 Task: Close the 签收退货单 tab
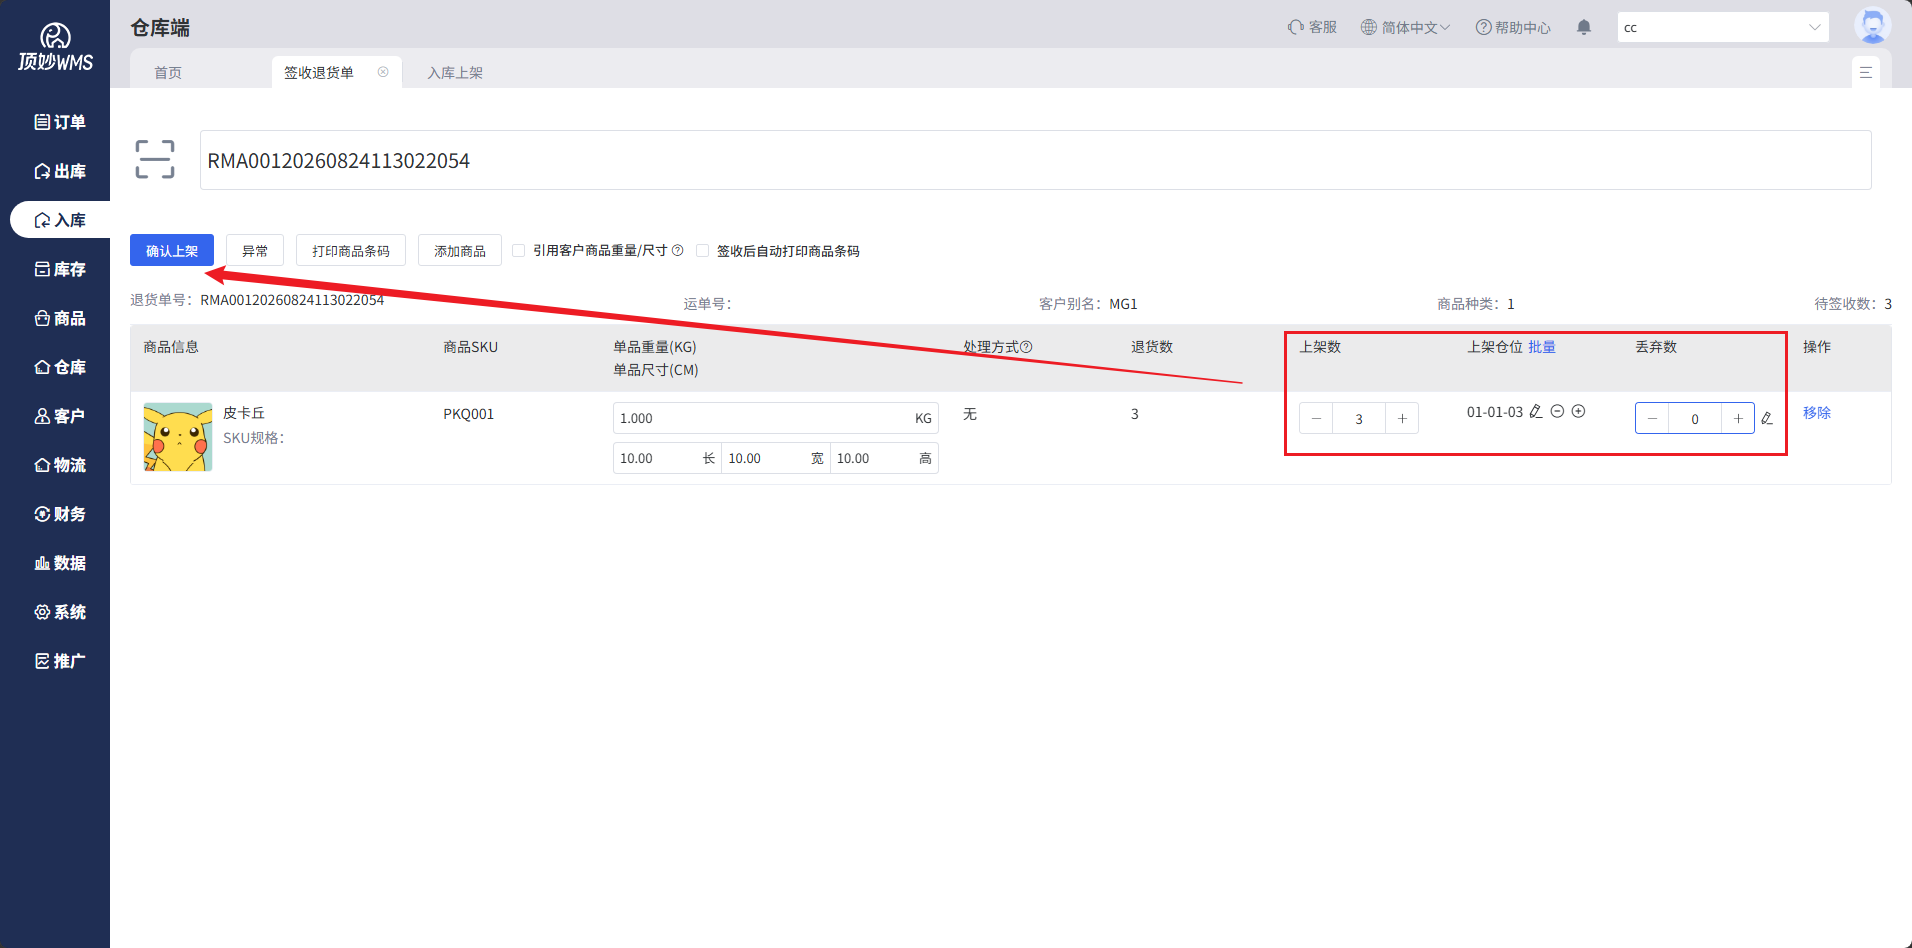coord(383,72)
